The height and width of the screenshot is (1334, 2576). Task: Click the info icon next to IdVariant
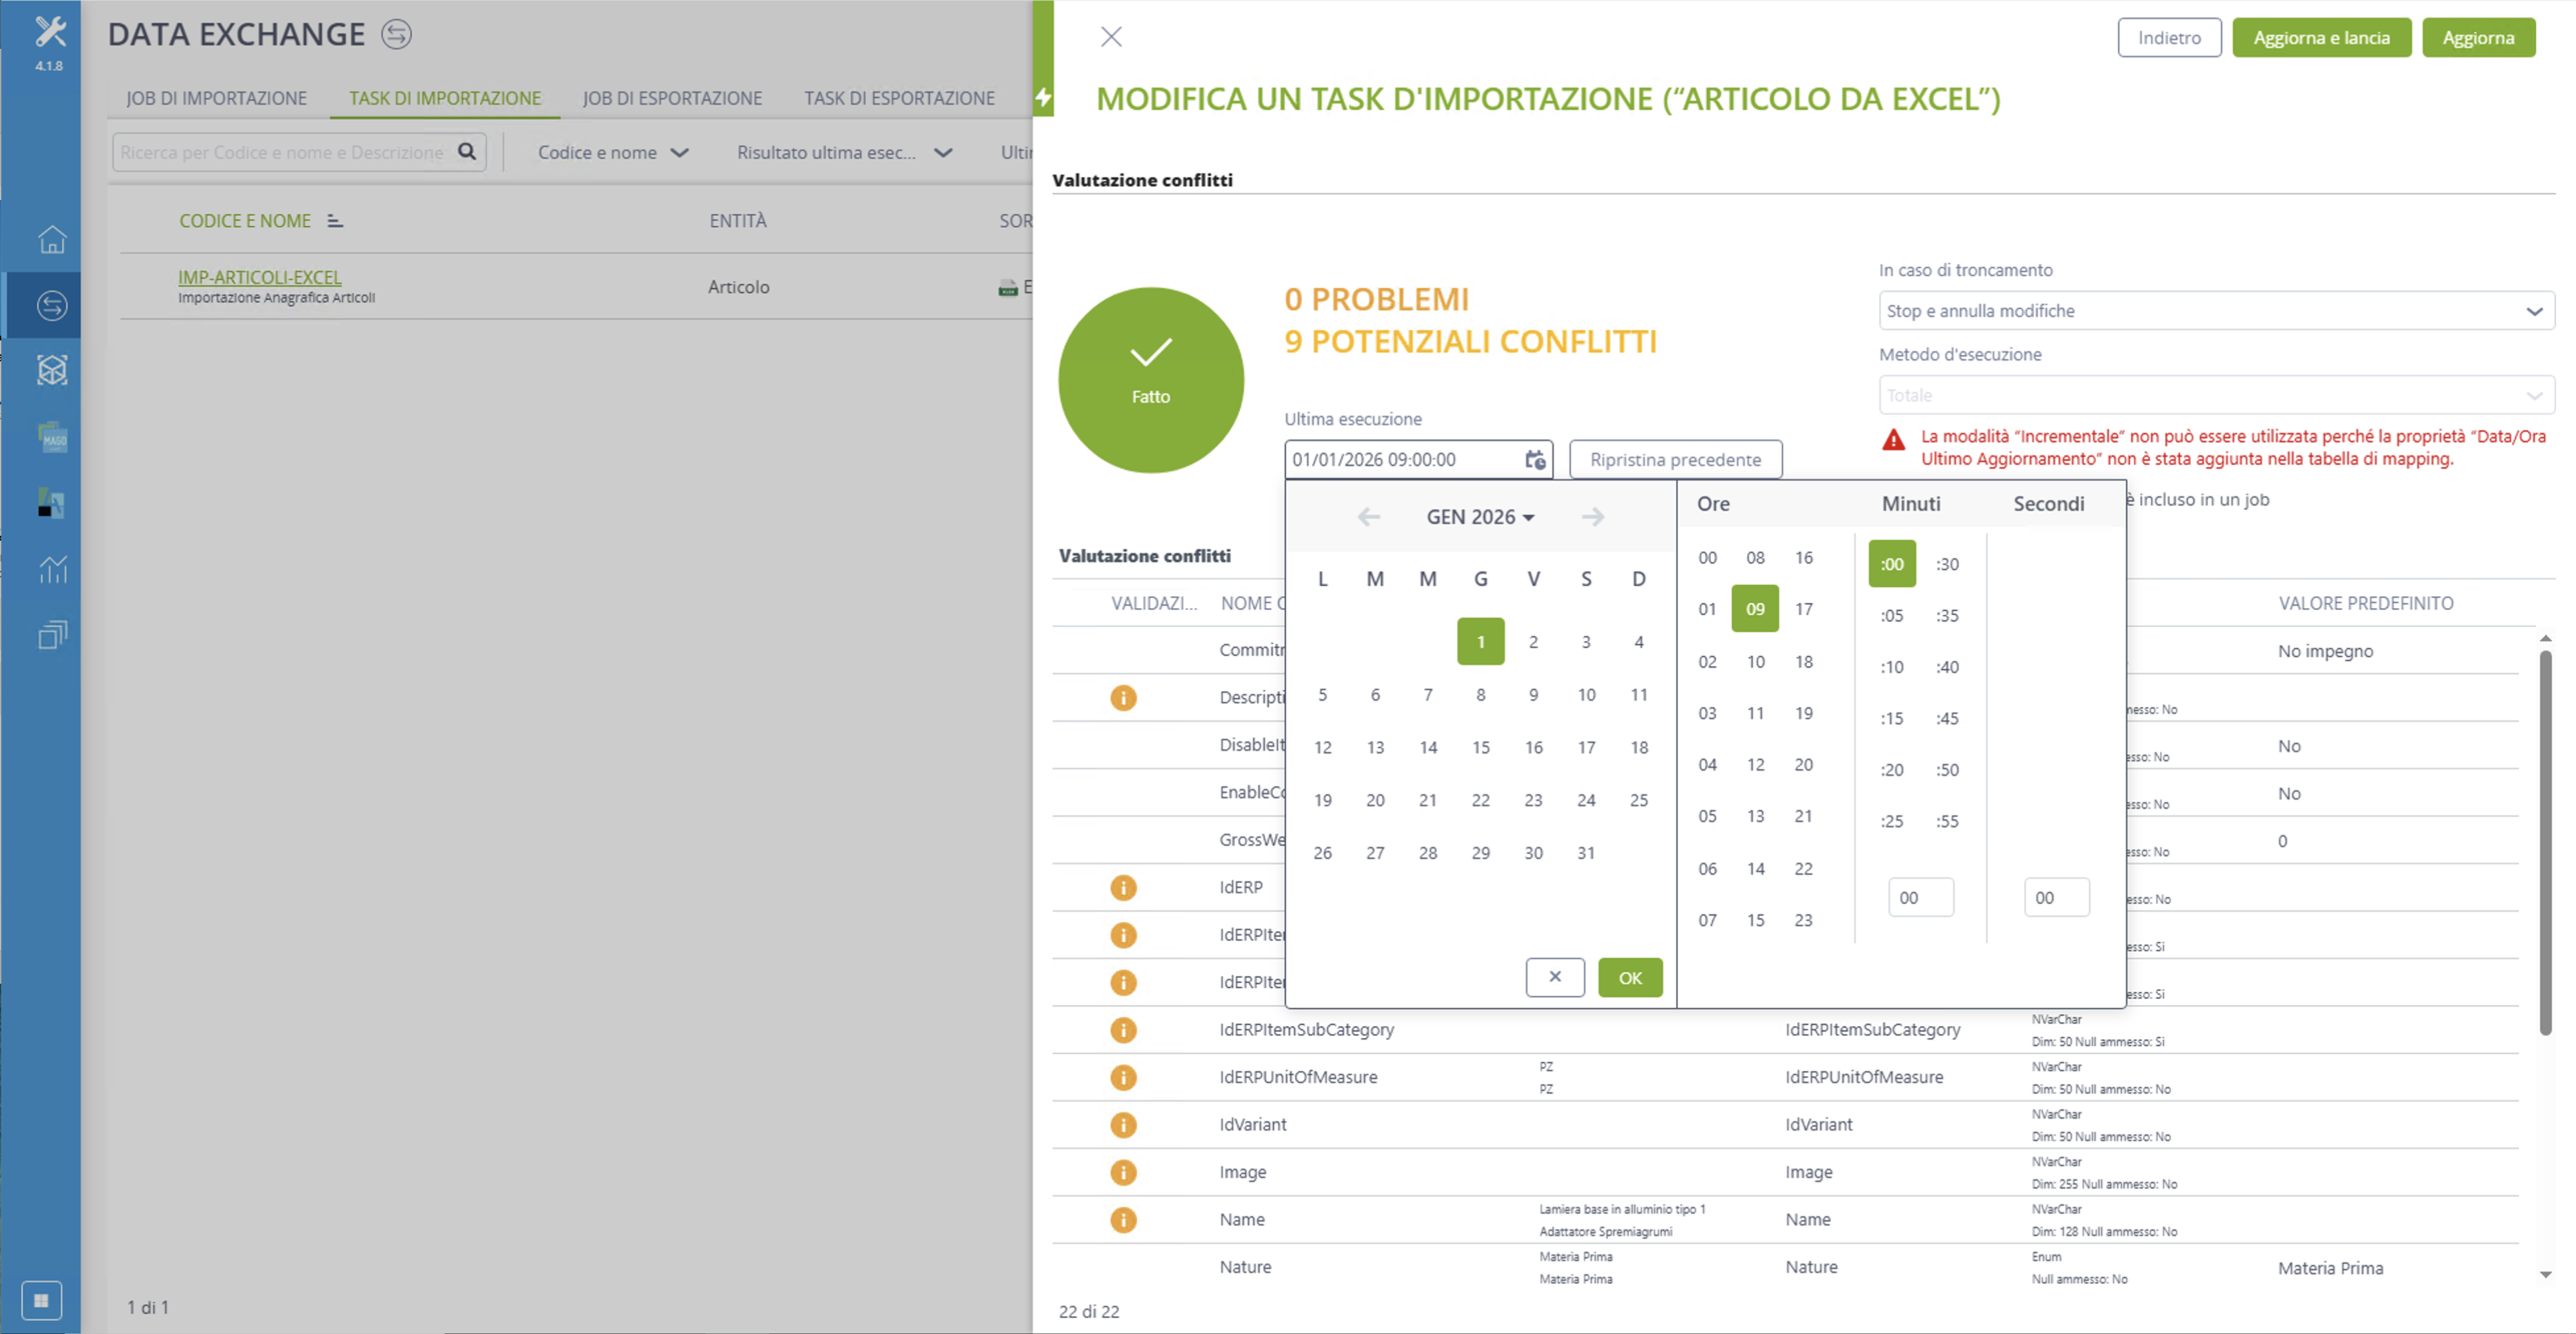1123,1125
